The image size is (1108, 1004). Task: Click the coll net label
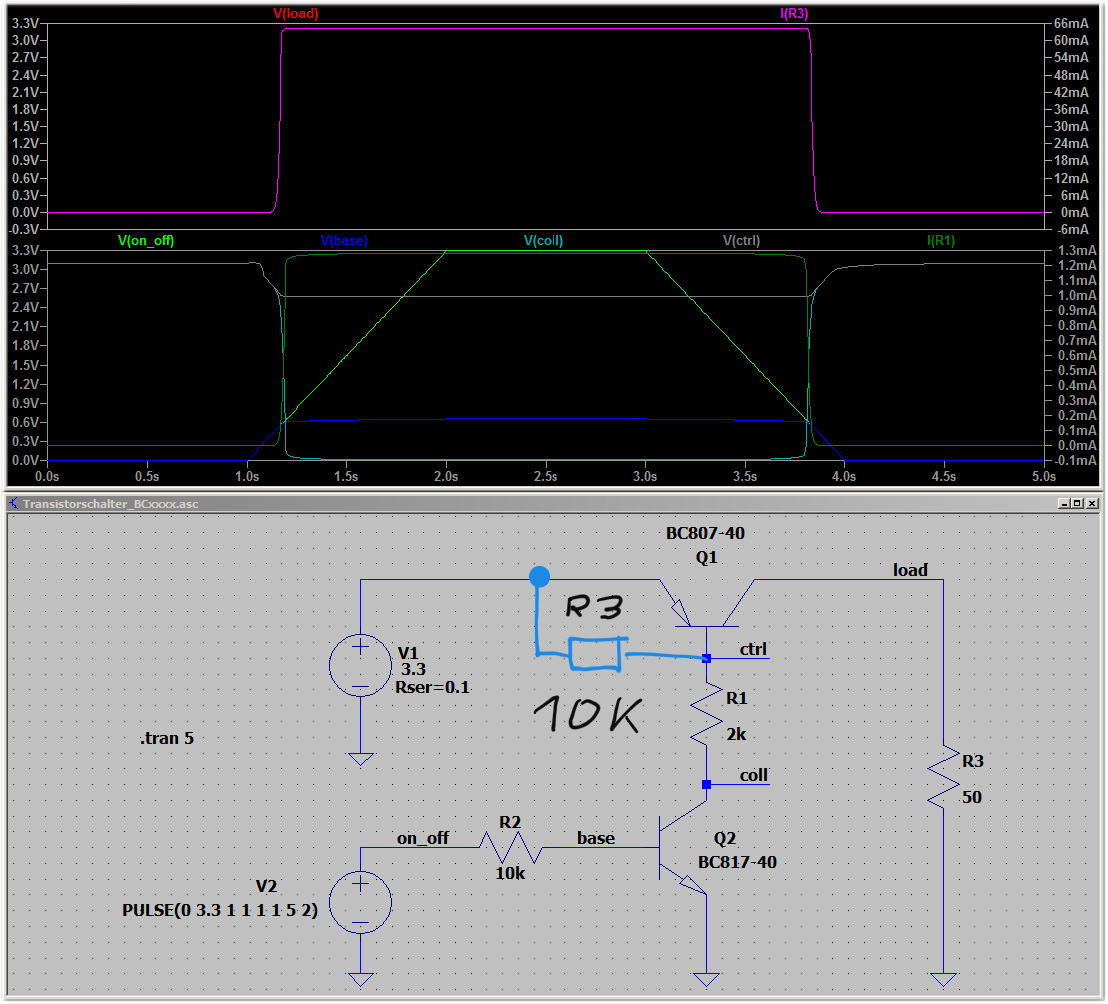(x=753, y=775)
